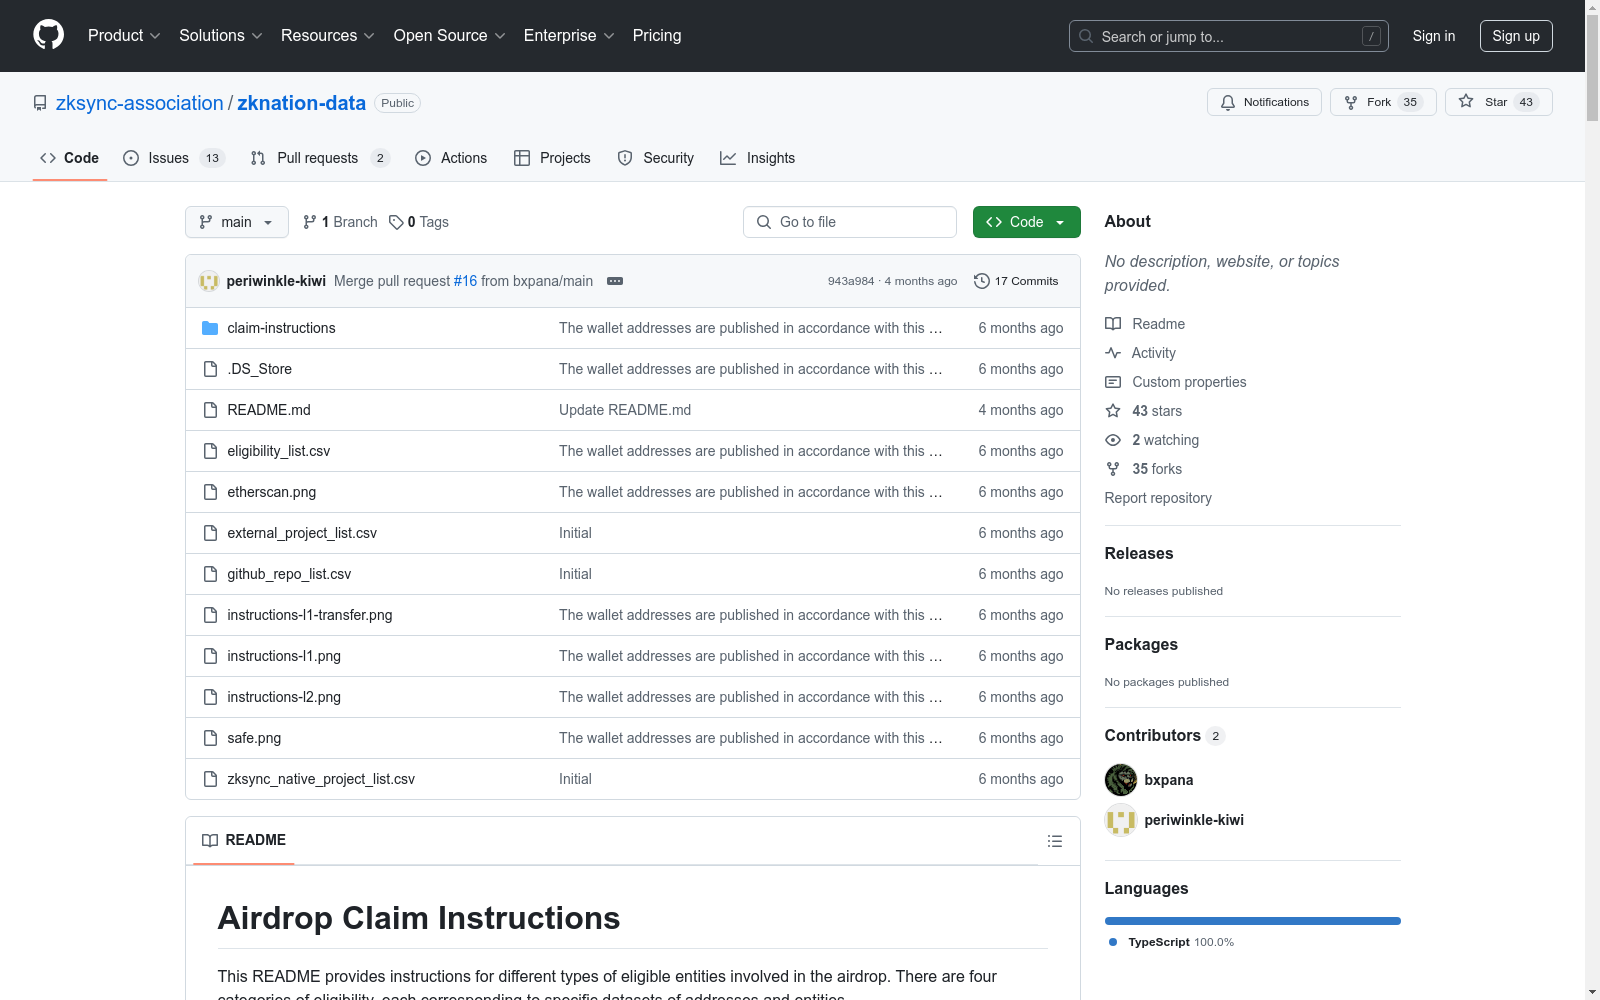1600x1000 pixels.
Task: Click the Sign up button
Action: pyautogui.click(x=1516, y=36)
